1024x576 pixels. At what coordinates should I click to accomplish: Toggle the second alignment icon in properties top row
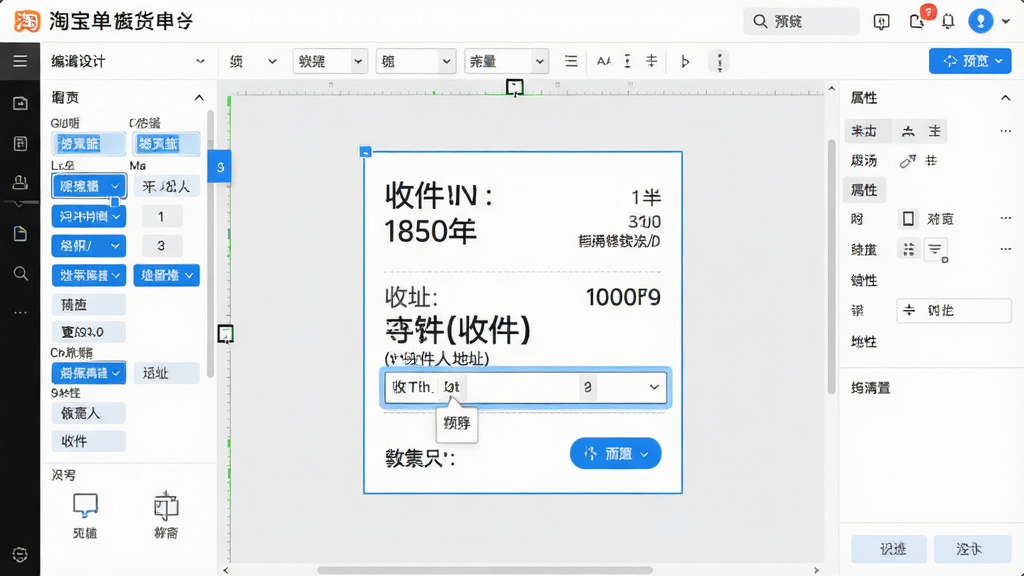[x=935, y=131]
